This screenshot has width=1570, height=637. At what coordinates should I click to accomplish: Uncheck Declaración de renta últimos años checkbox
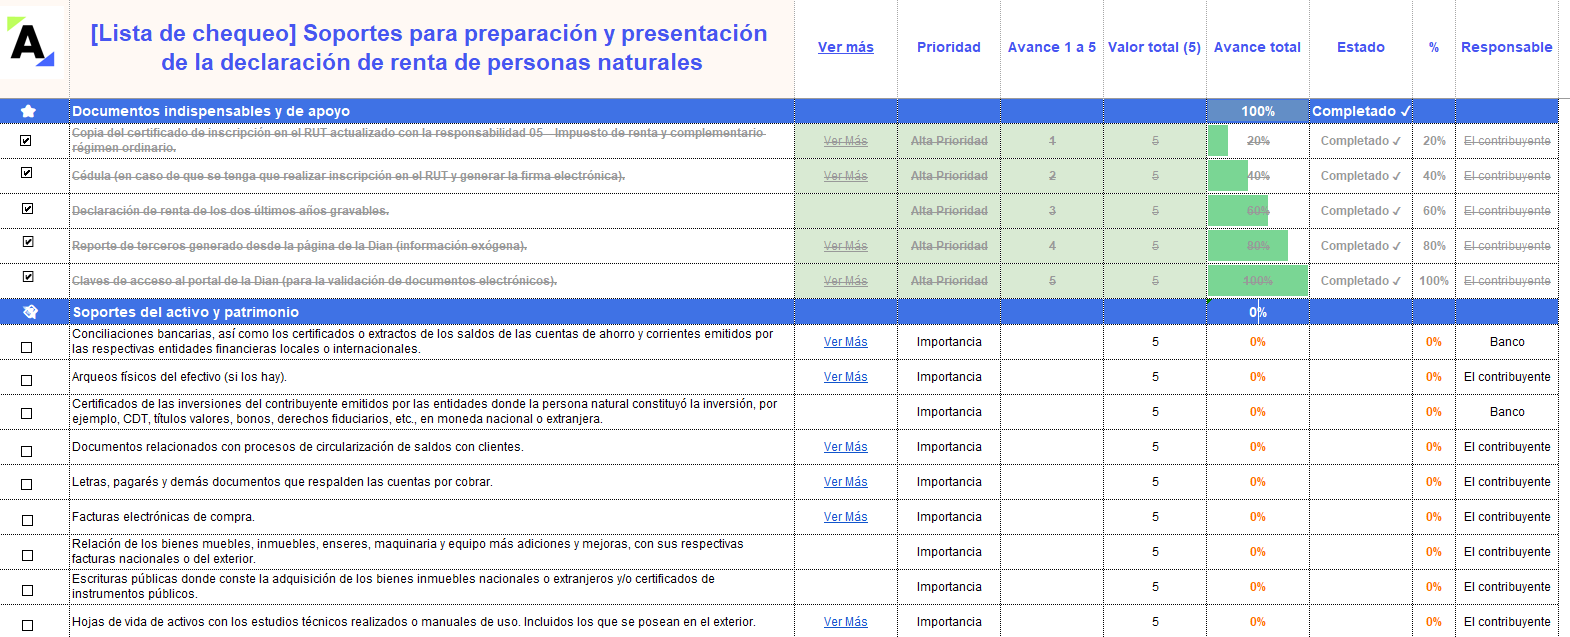click(x=27, y=209)
